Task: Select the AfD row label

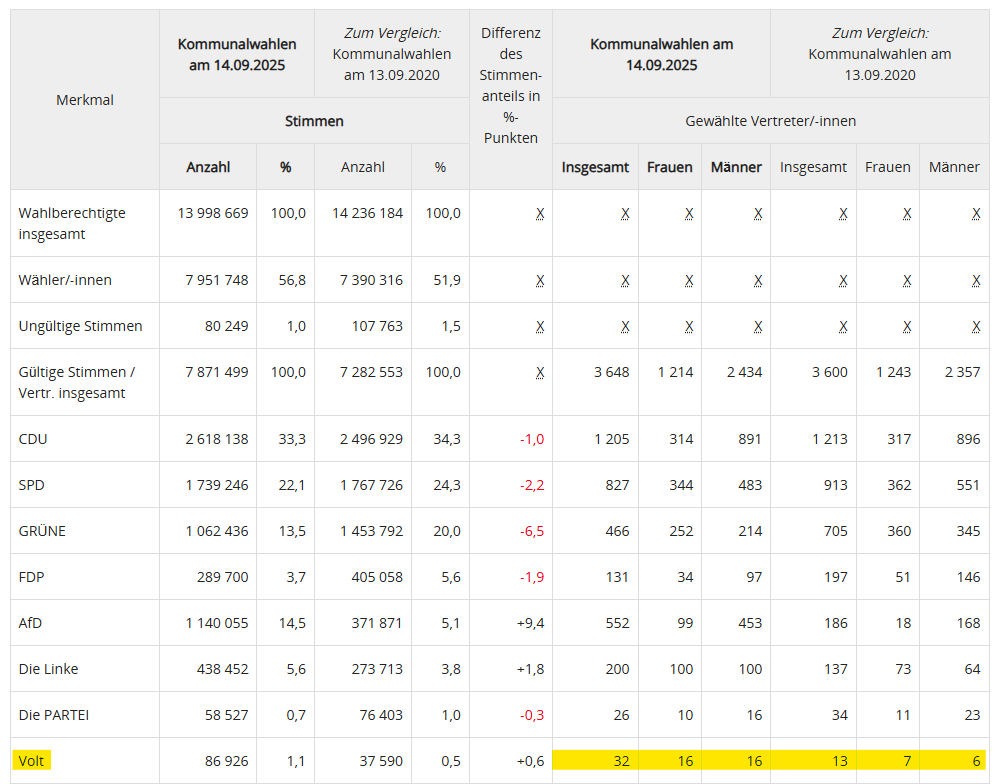Action: [31, 623]
